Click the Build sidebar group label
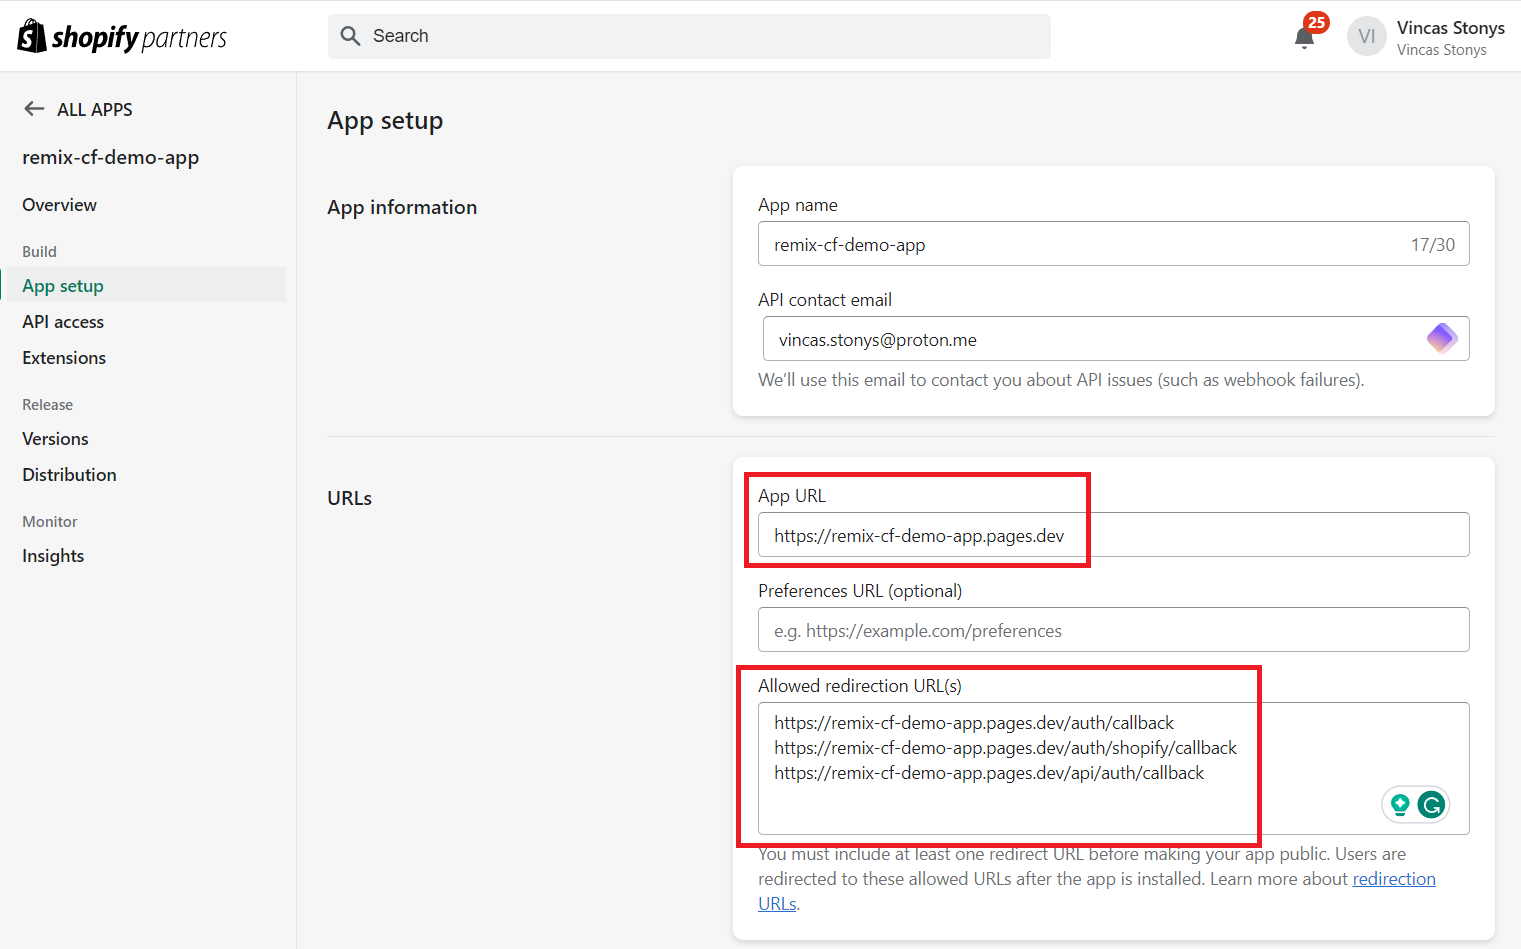This screenshot has height=949, width=1521. click(39, 252)
